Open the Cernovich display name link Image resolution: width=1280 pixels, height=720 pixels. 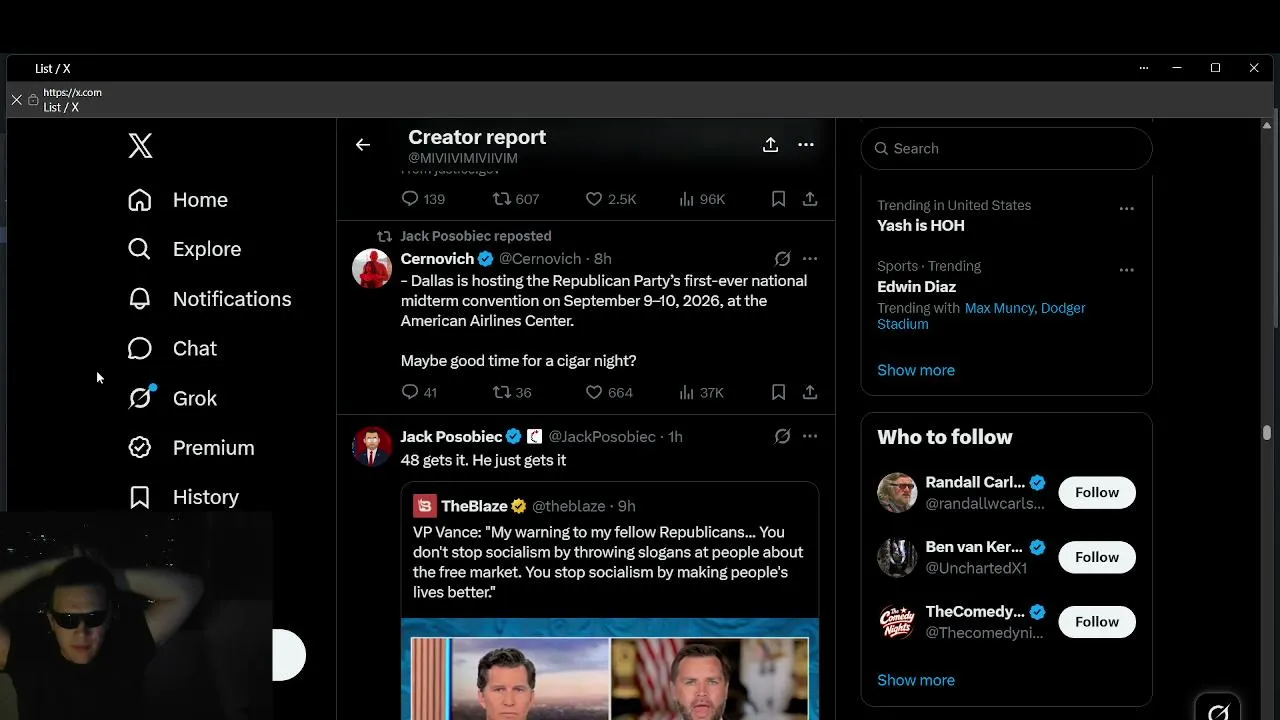pyautogui.click(x=437, y=259)
